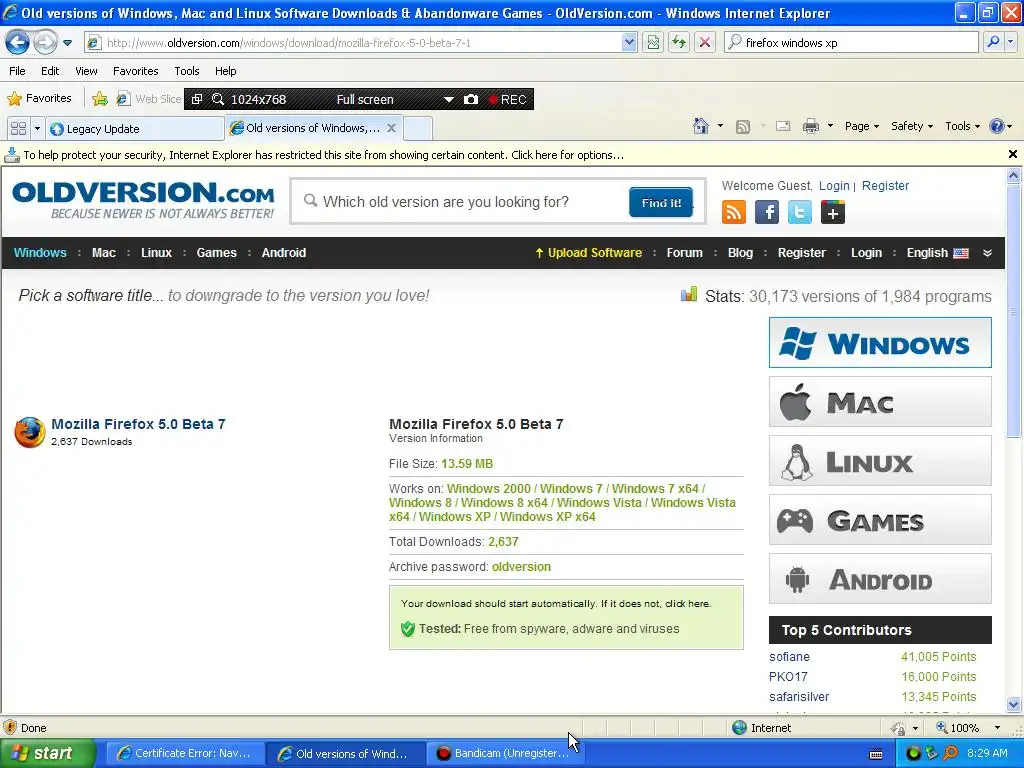The height and width of the screenshot is (768, 1024).
Task: Open the Print options dropdown arrow
Action: (x=830, y=126)
